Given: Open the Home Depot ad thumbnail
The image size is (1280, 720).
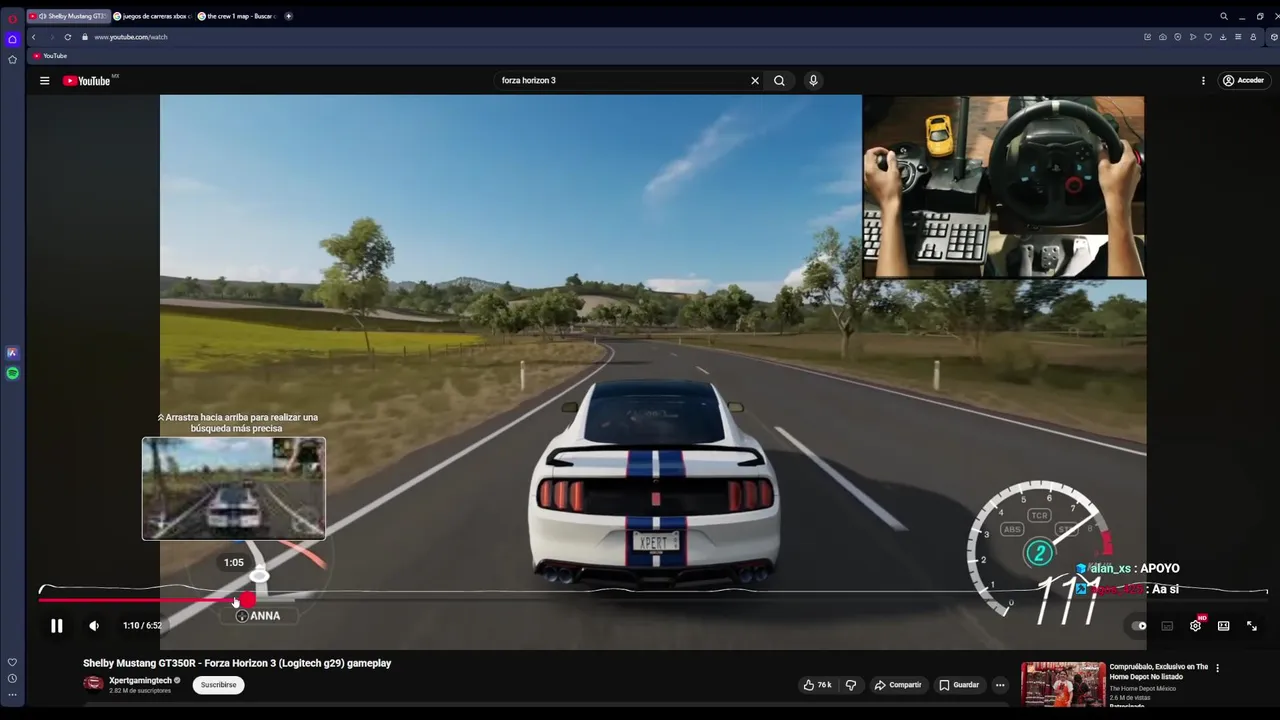Looking at the screenshot, I should (x=1063, y=684).
